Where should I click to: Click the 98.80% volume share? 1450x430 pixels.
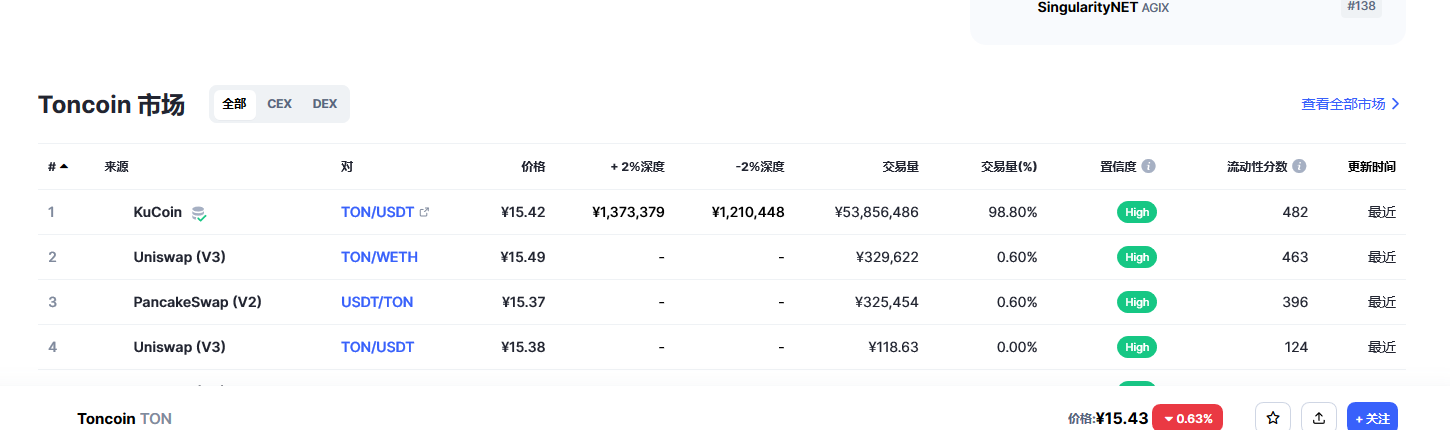(x=1012, y=212)
